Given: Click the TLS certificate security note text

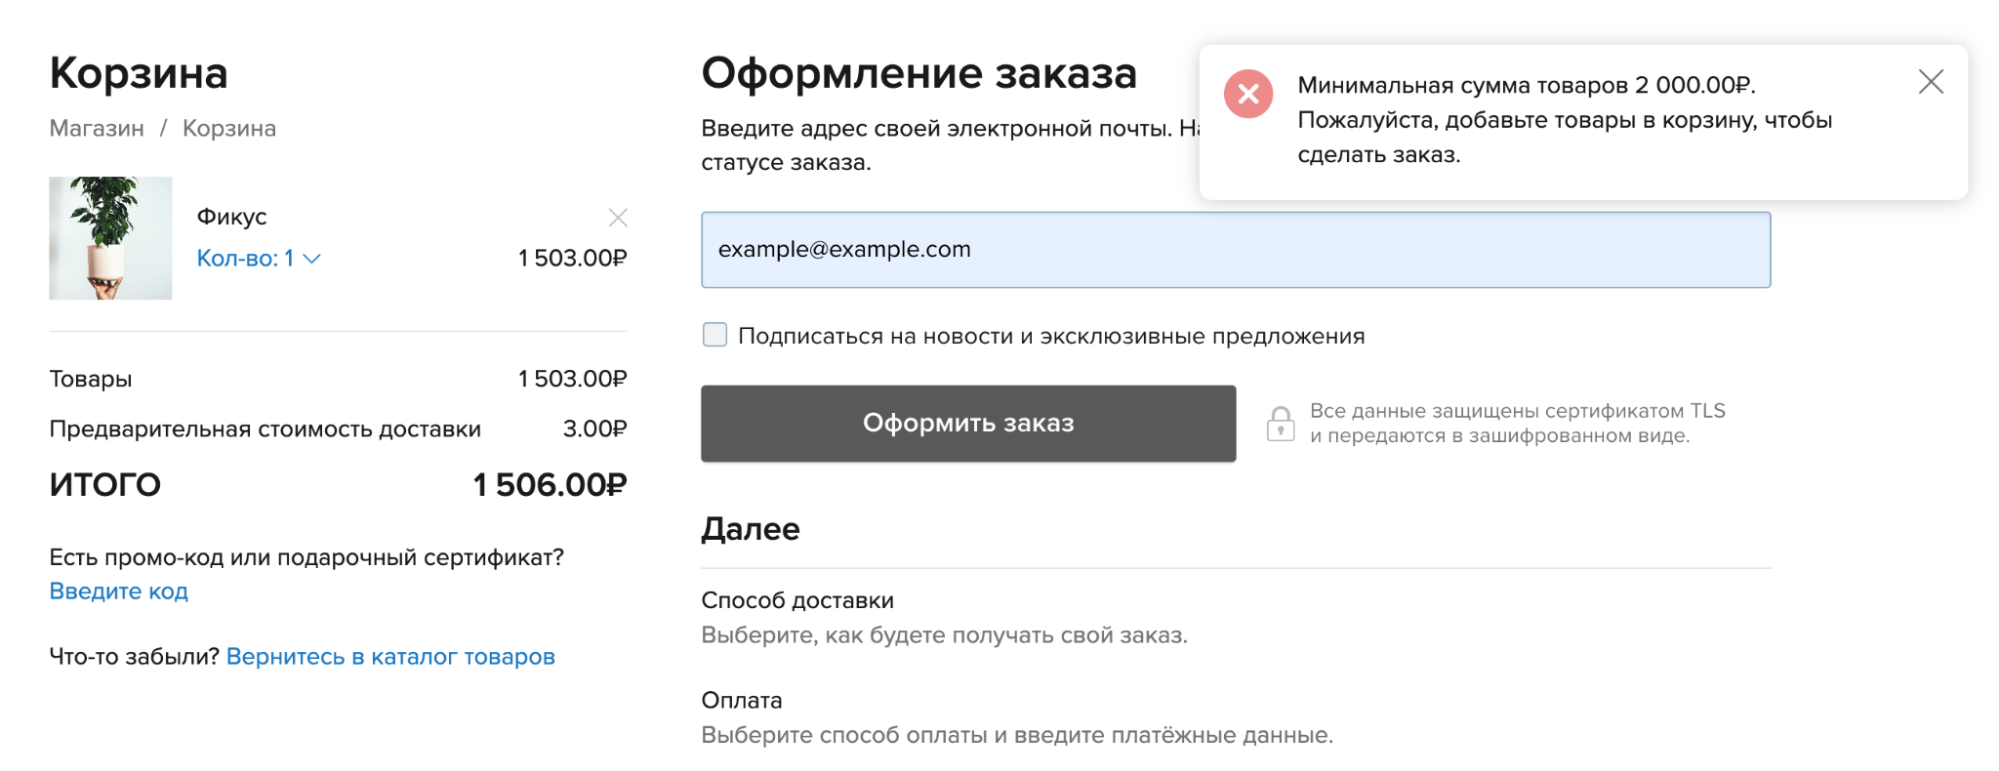Looking at the screenshot, I should point(1517,423).
